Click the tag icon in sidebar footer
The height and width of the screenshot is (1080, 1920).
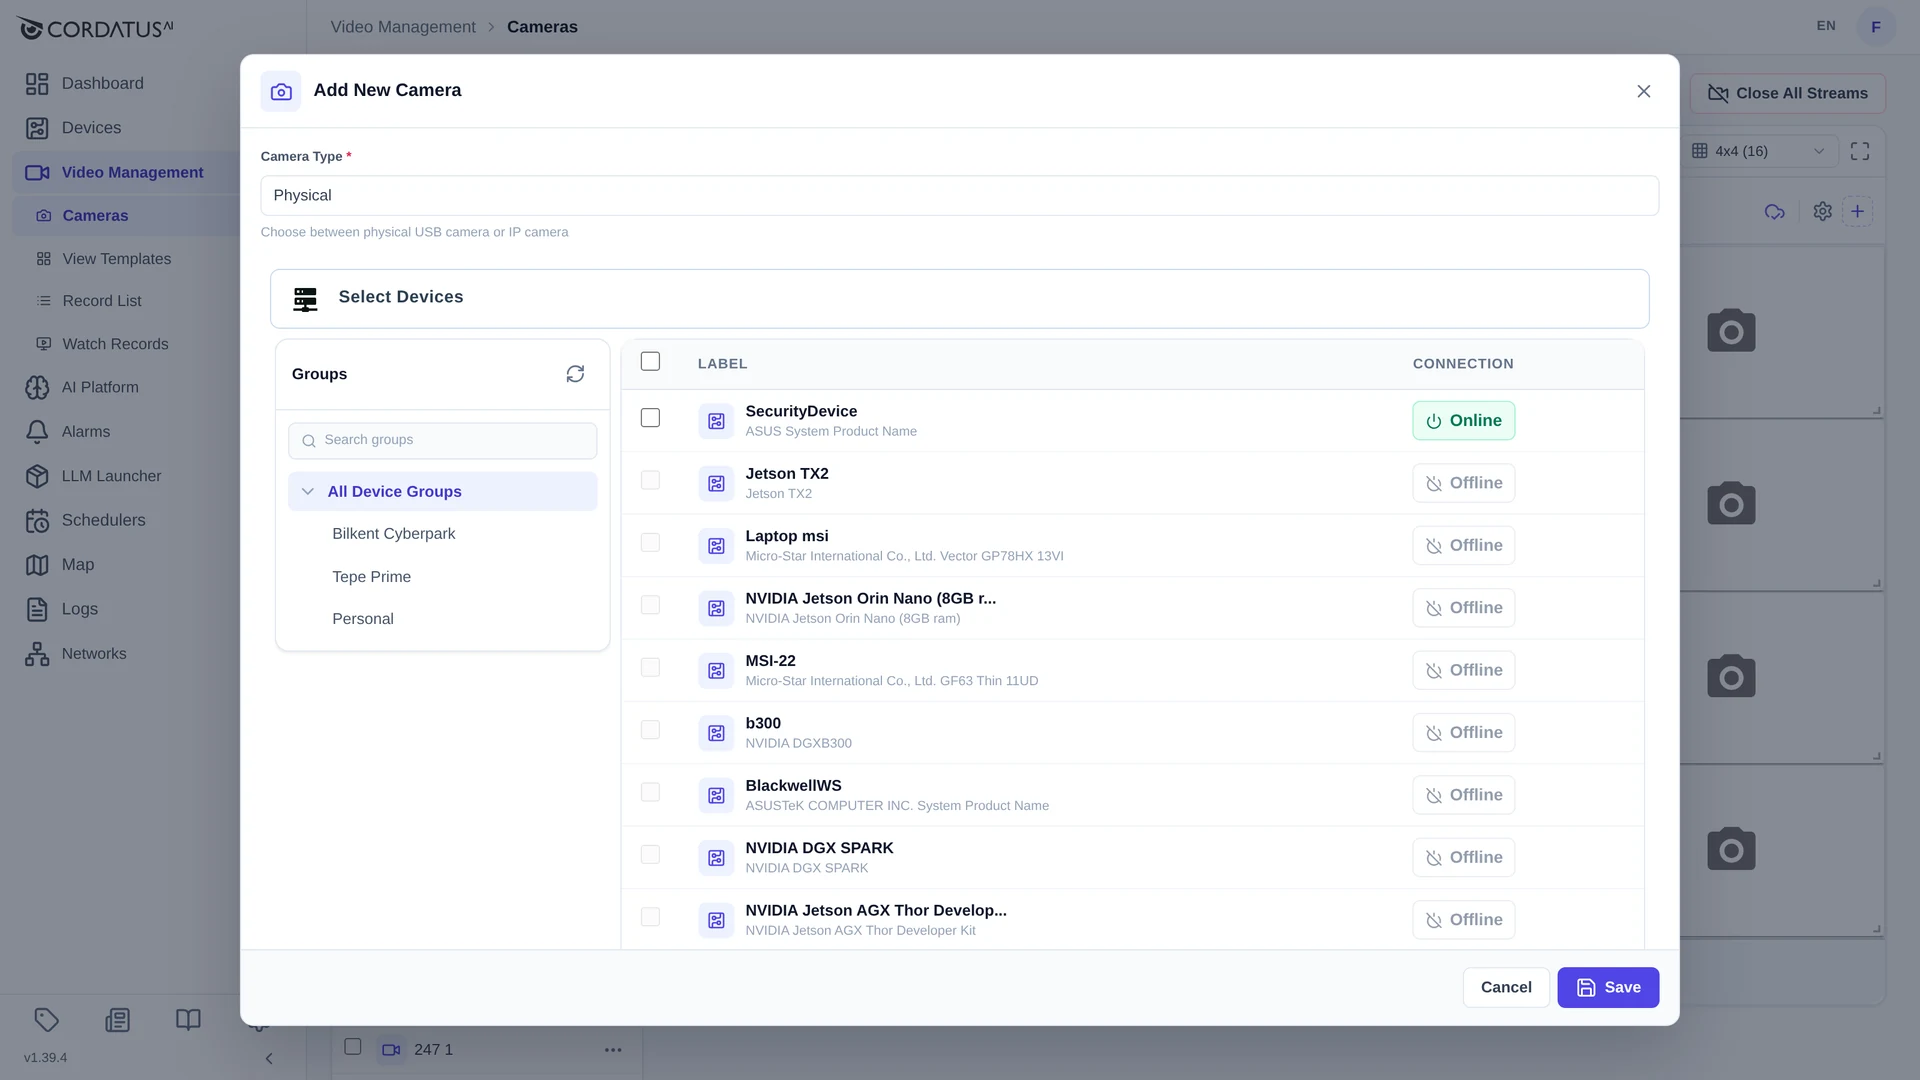[47, 1020]
